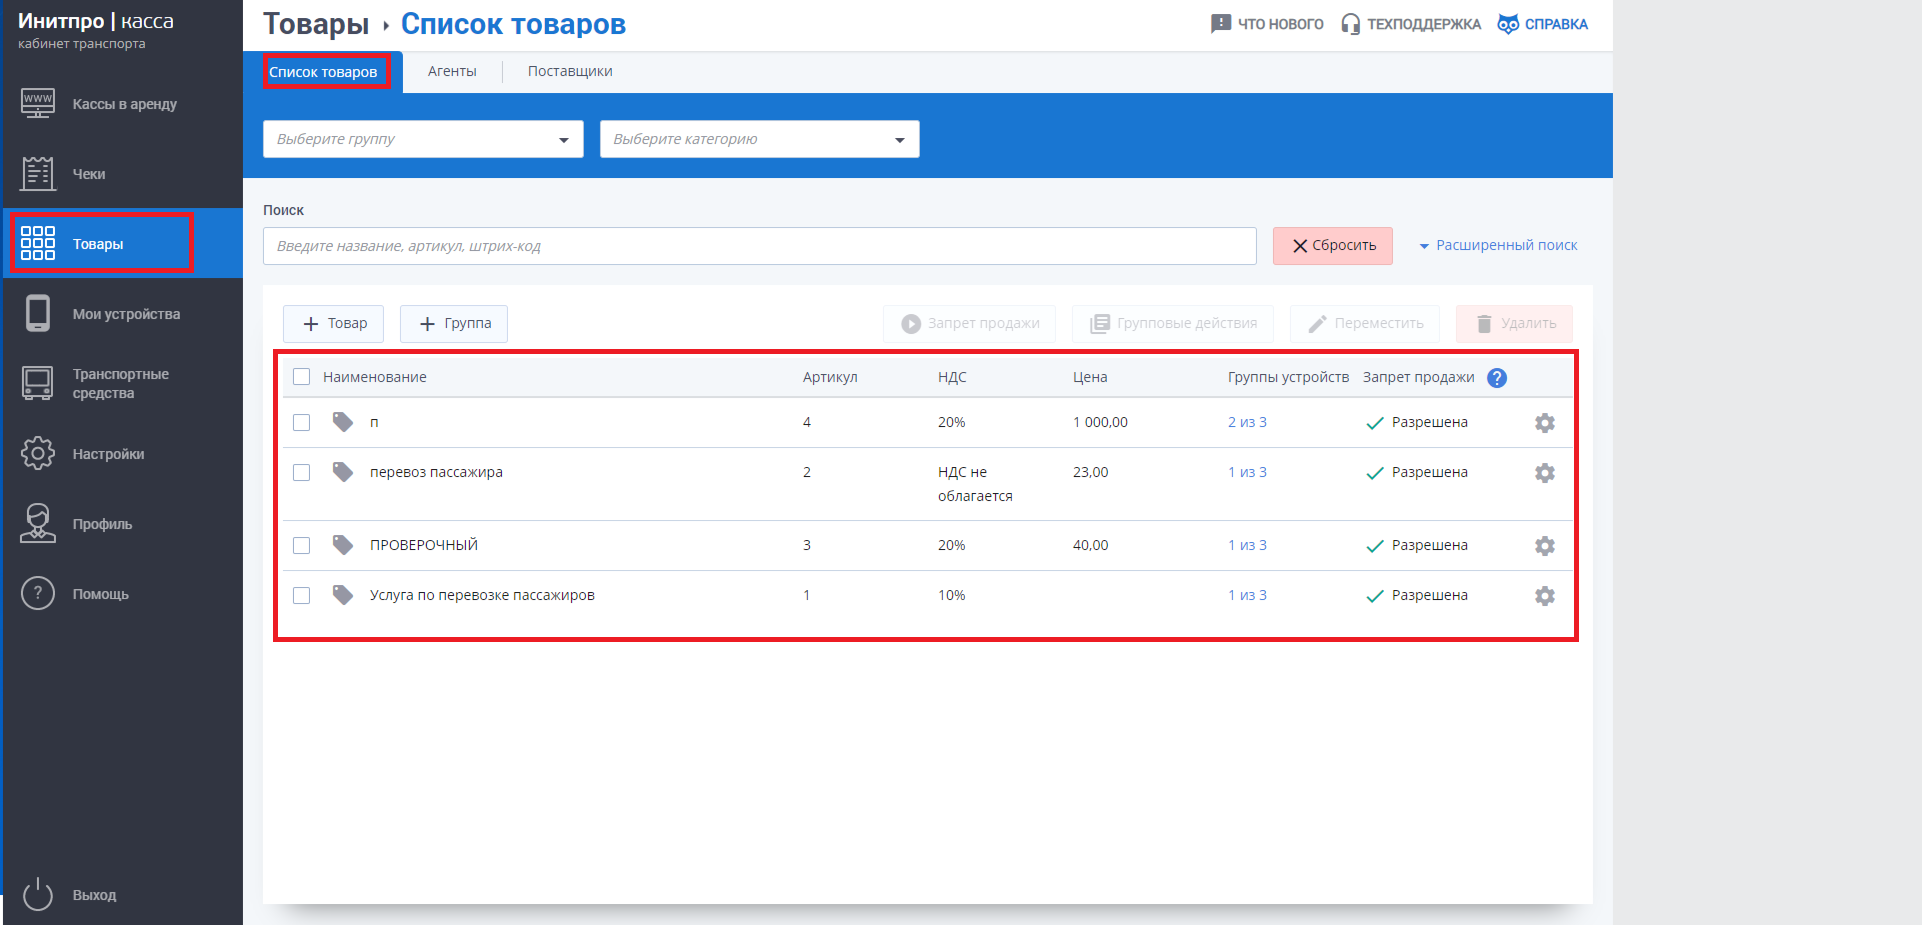Click the product search input field

click(x=759, y=246)
